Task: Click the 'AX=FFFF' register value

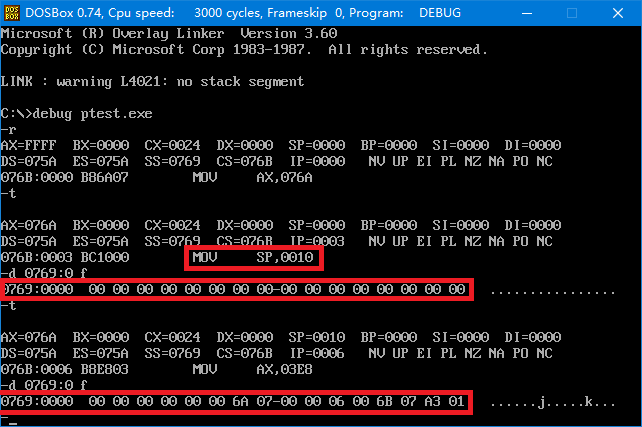Action: 29,145
